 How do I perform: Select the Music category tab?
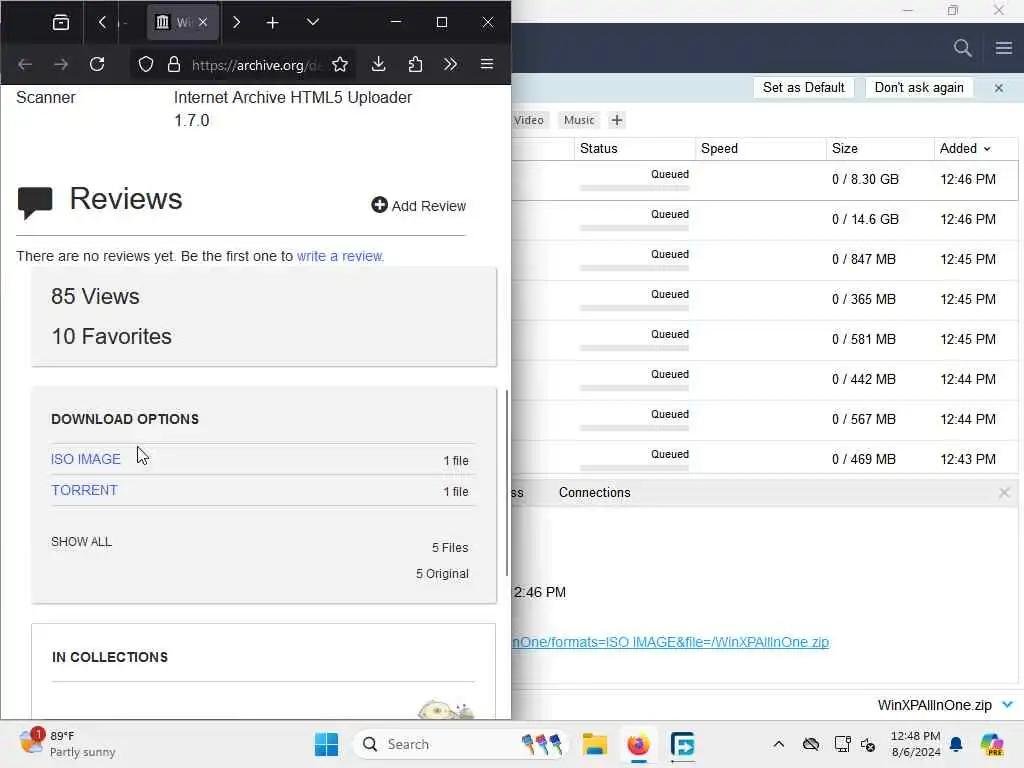tap(579, 120)
